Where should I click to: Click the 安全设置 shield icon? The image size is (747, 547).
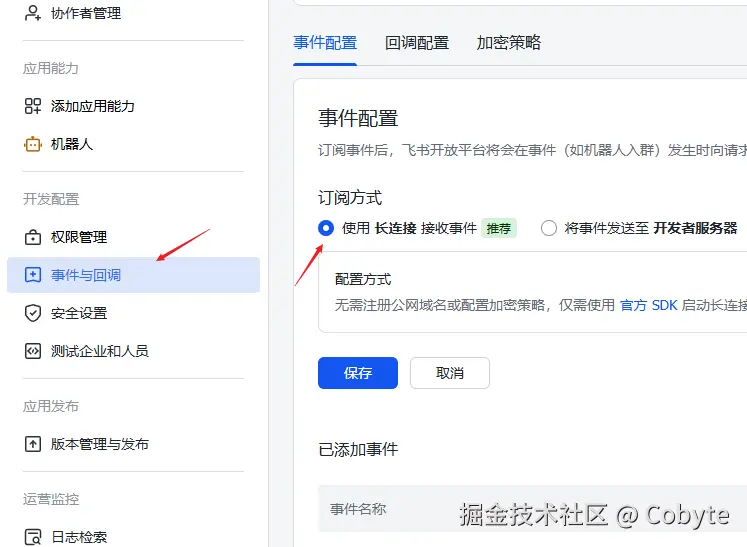pos(32,313)
